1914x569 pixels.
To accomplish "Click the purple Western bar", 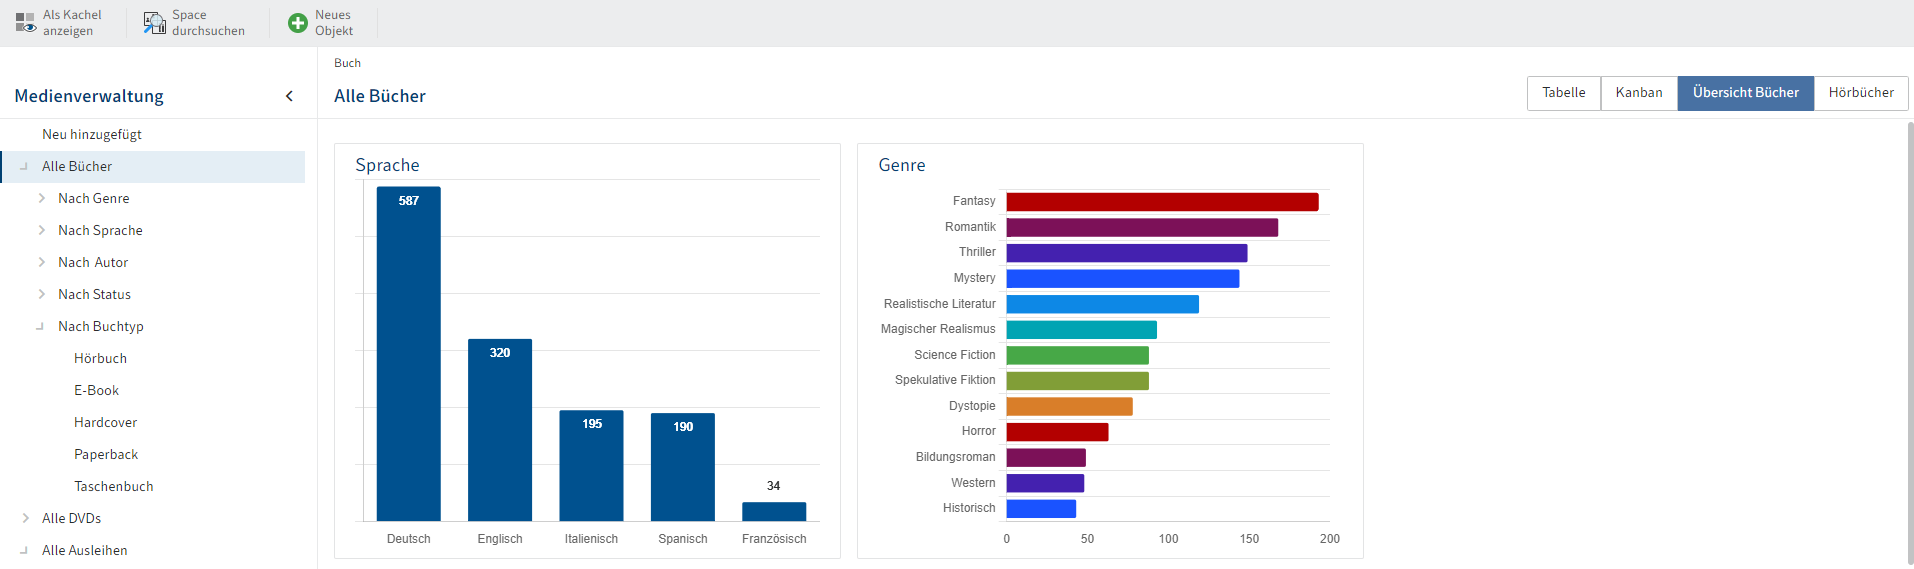I will pyautogui.click(x=1045, y=483).
